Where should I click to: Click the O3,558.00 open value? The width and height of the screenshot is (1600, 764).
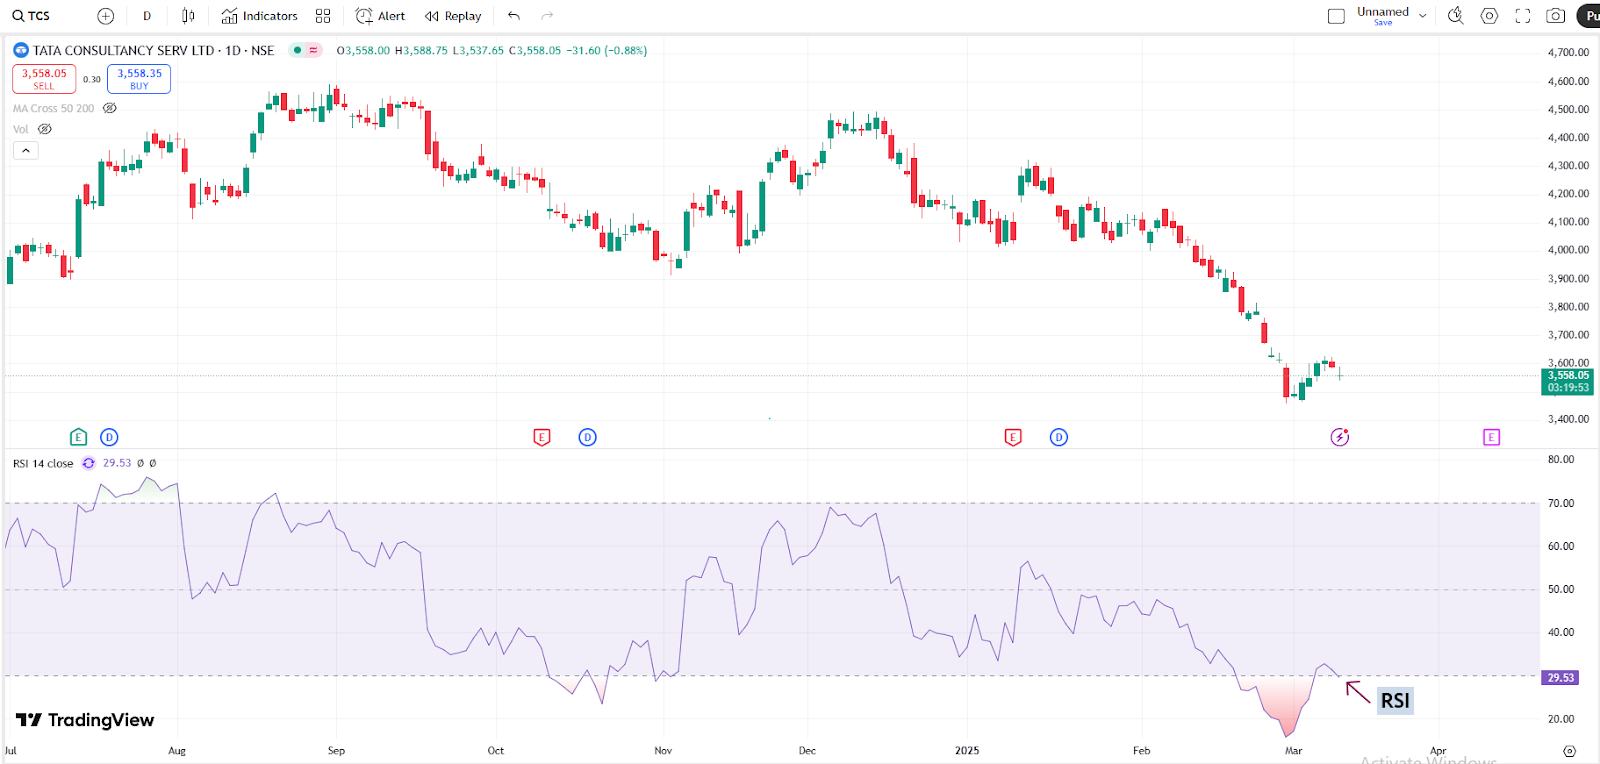coord(363,50)
